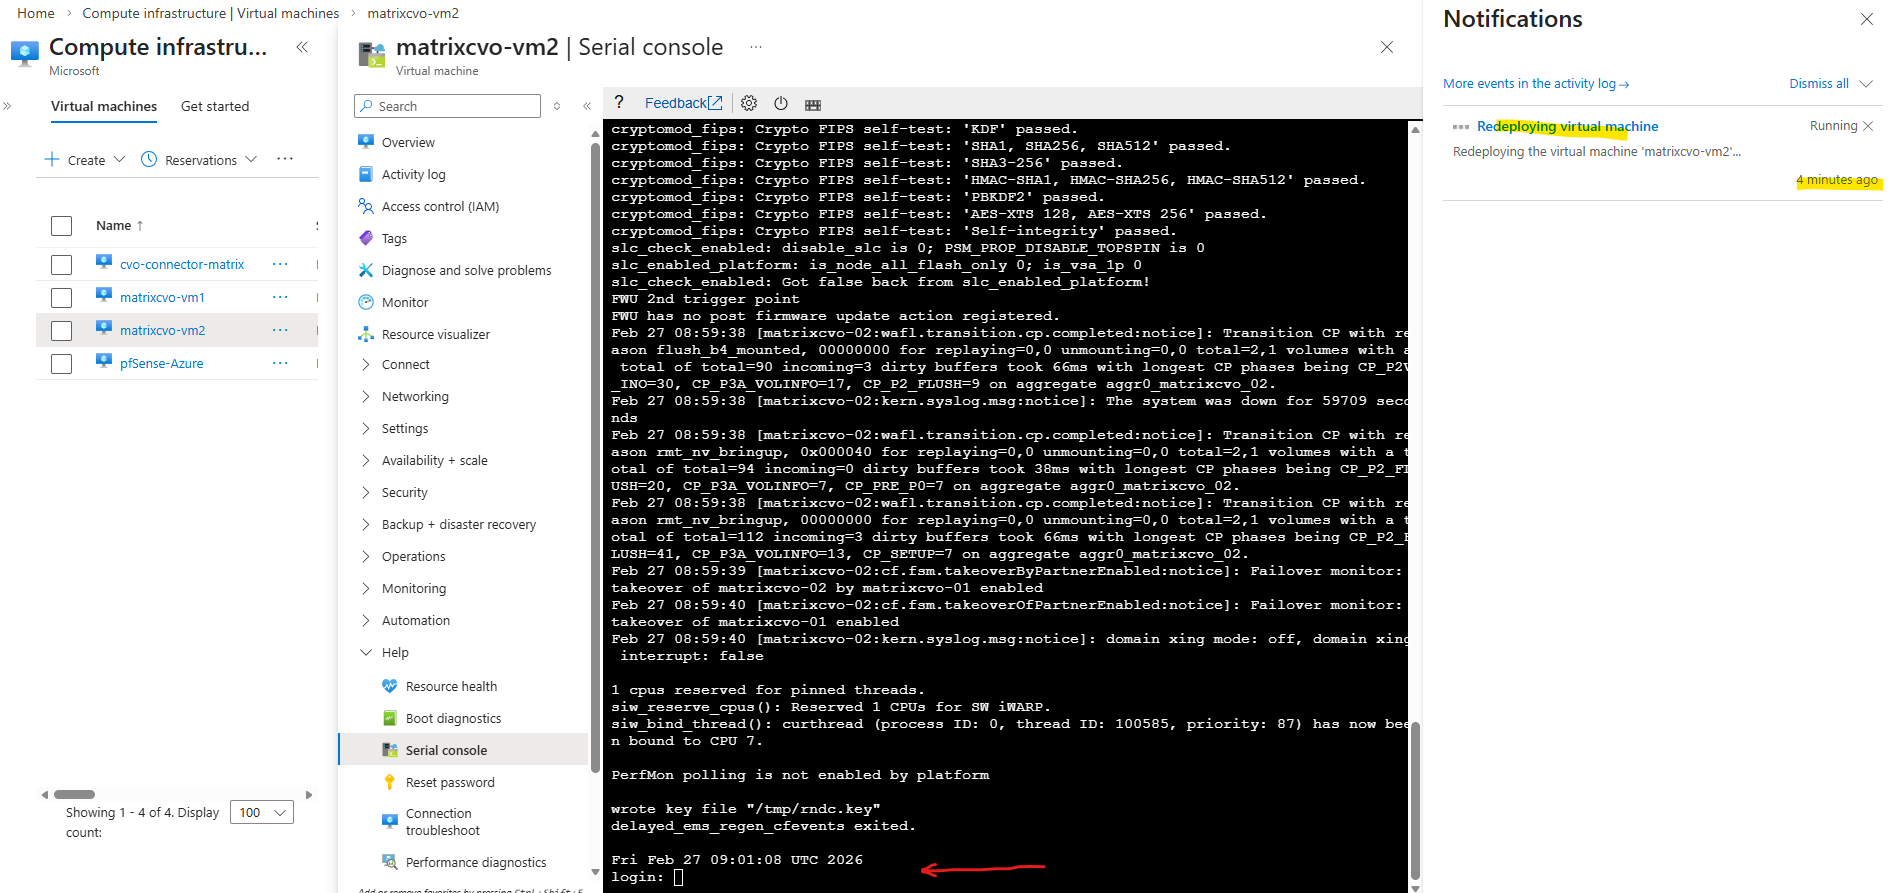The width and height of the screenshot is (1901, 893).
Task: Check the pfSense-Azure checkbox
Action: click(x=62, y=364)
